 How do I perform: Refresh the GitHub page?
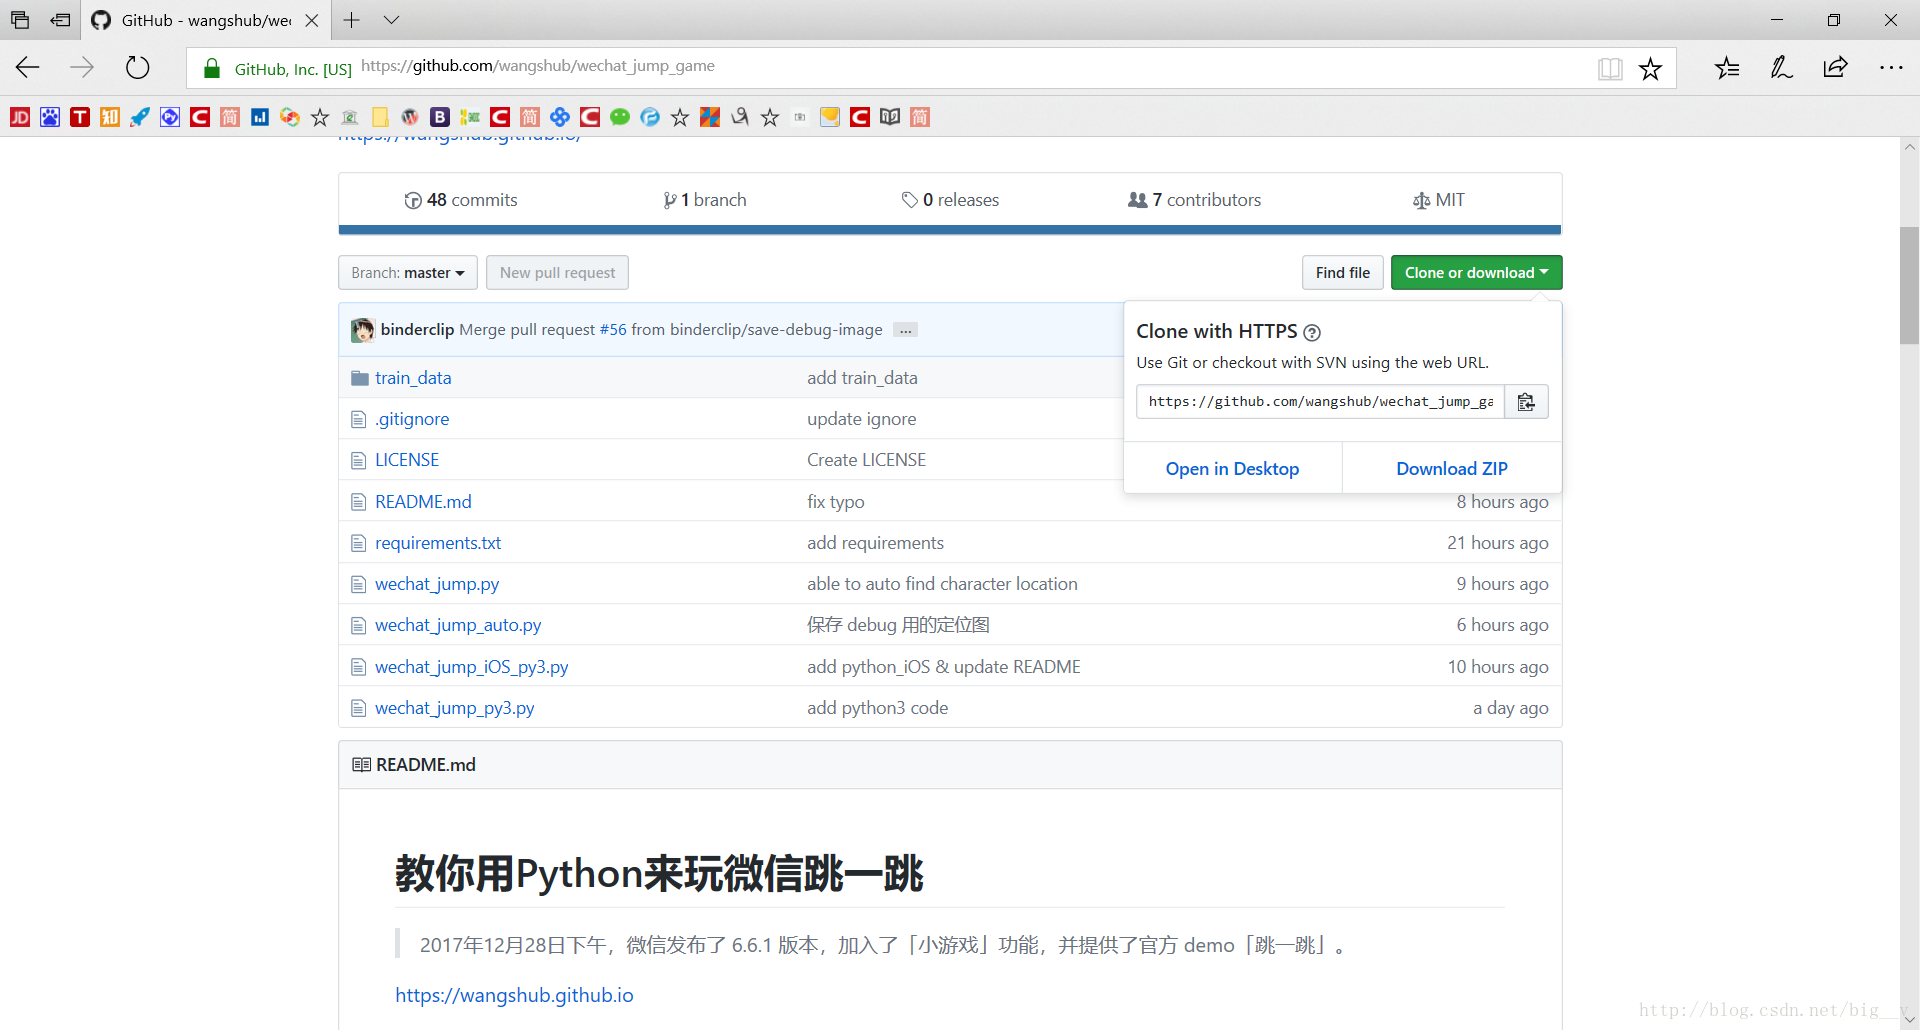pos(137,67)
